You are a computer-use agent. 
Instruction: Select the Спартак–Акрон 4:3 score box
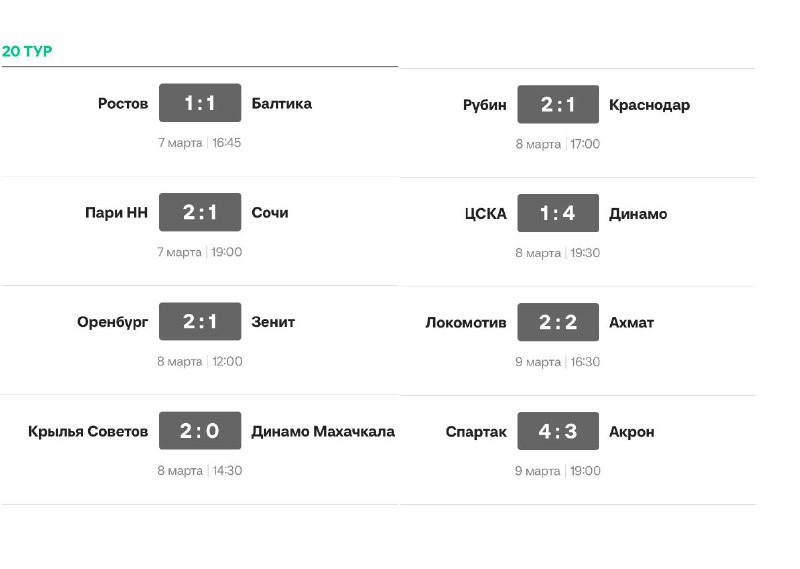coord(558,432)
